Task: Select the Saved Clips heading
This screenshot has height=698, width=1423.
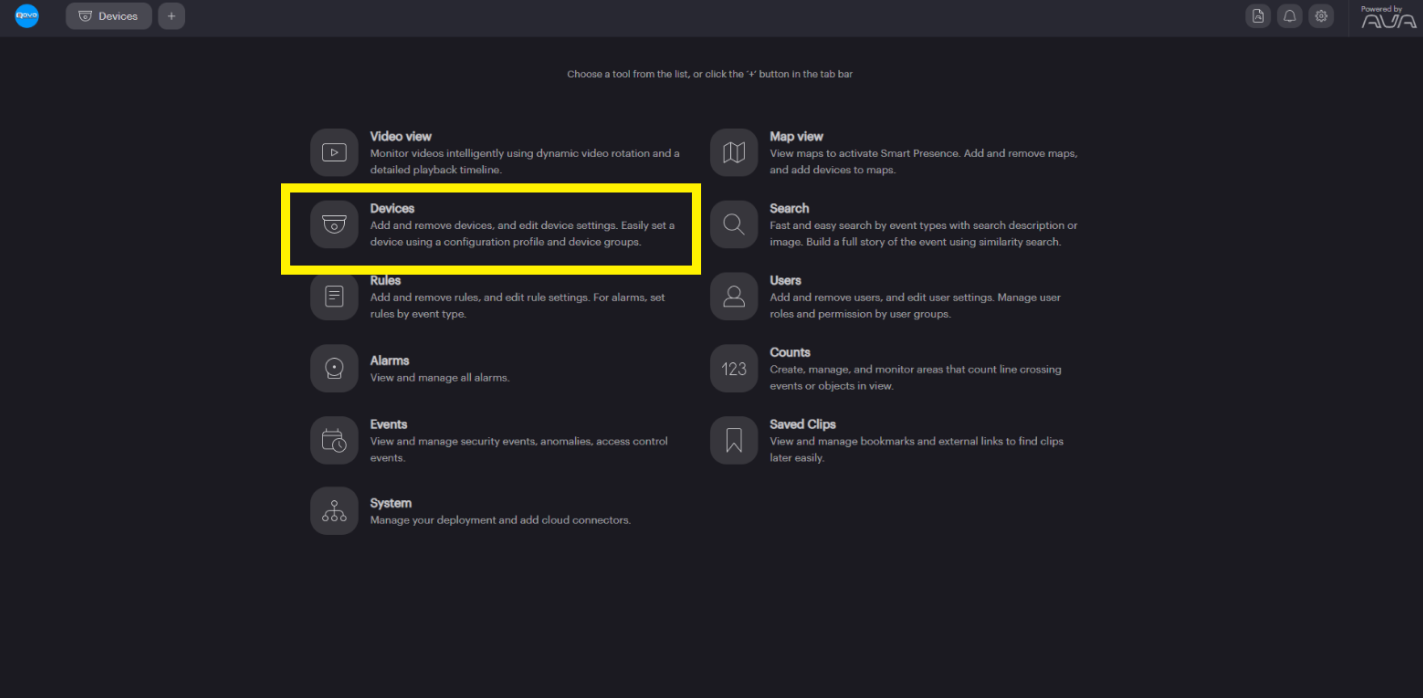Action: point(802,424)
